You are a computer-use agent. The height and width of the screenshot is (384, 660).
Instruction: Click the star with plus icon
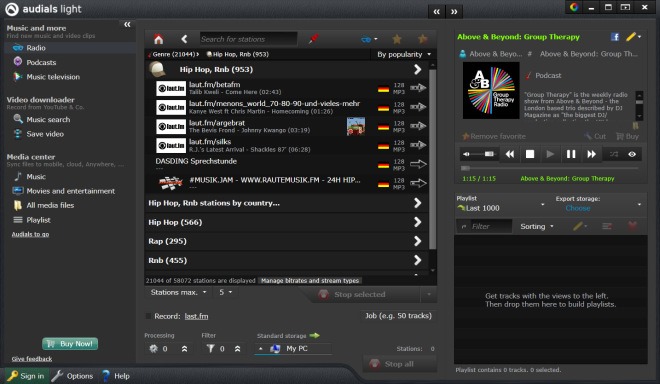click(422, 39)
